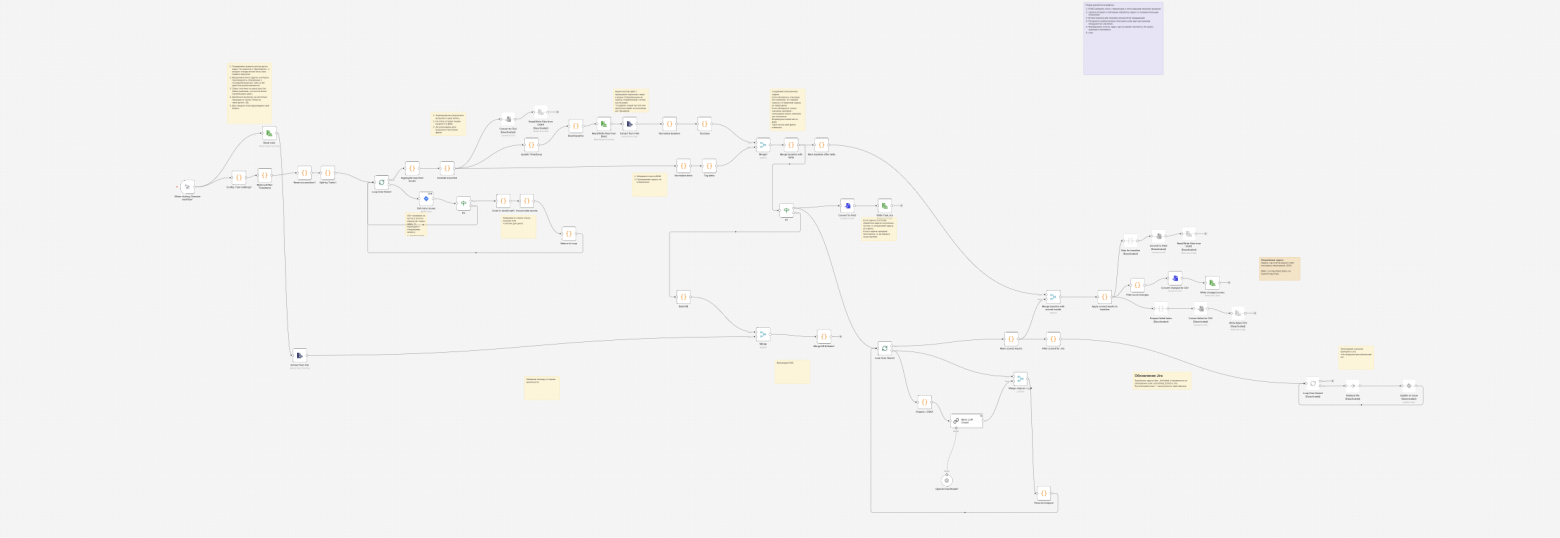Select the Sprint ID code node
The image size is (1560, 538).
683,297
